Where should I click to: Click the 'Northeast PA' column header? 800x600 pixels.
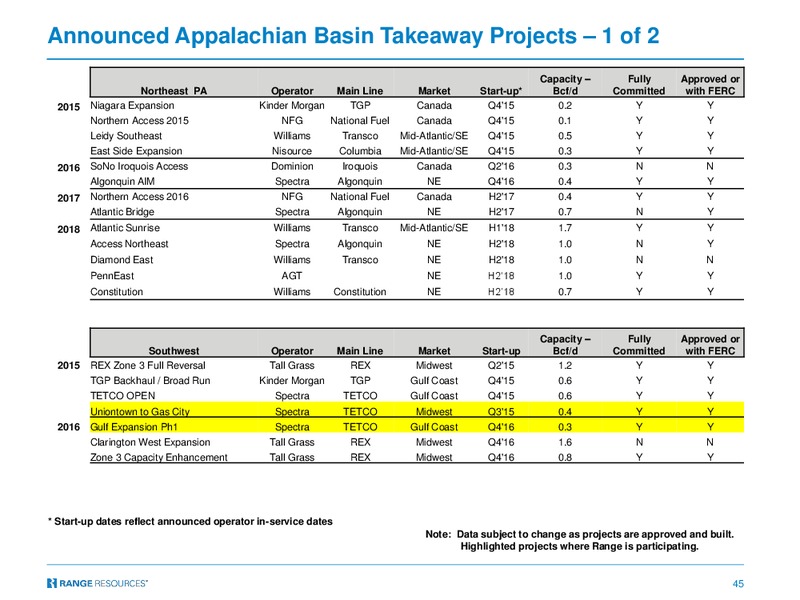coord(173,91)
